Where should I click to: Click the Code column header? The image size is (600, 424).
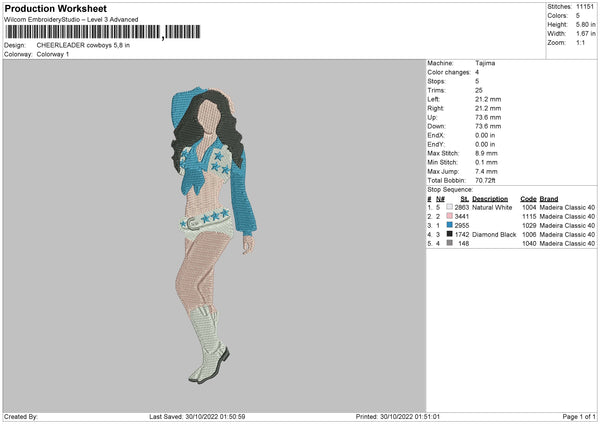pyautogui.click(x=528, y=198)
